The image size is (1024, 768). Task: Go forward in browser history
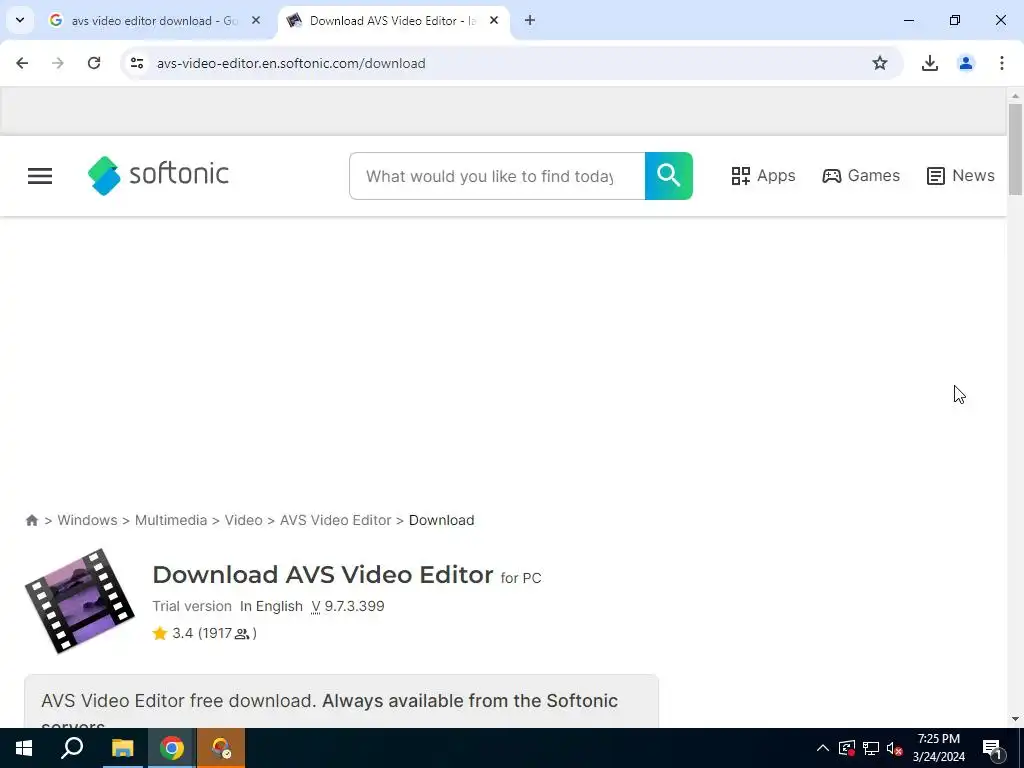[58, 63]
